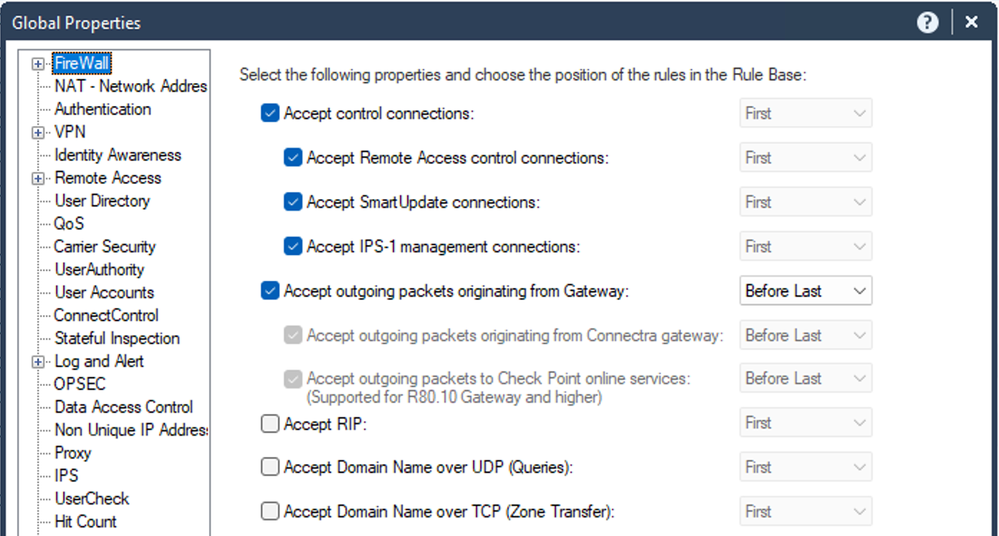
Task: Open the help question mark icon
Action: coord(928,23)
